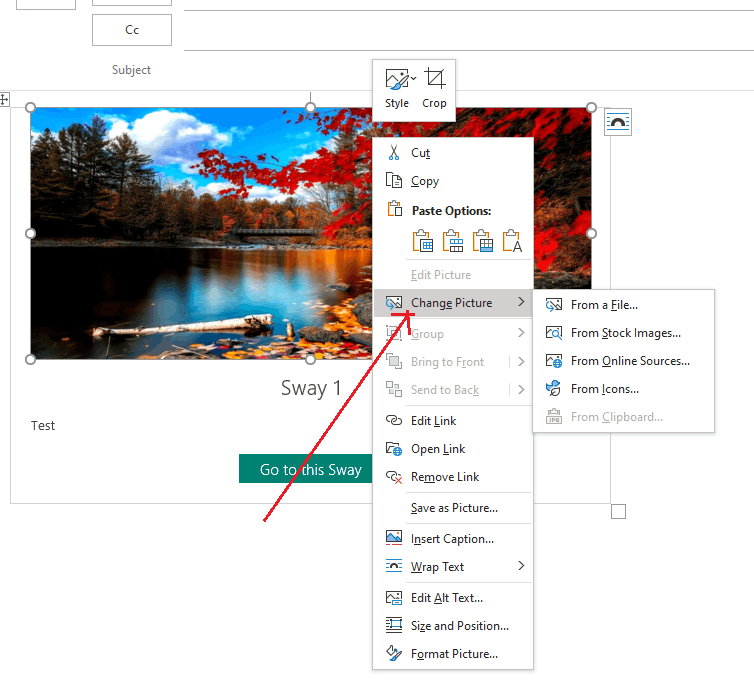Image resolution: width=754 pixels, height=689 pixels.
Task: Click into the Cc recipients field
Action: pos(469,31)
